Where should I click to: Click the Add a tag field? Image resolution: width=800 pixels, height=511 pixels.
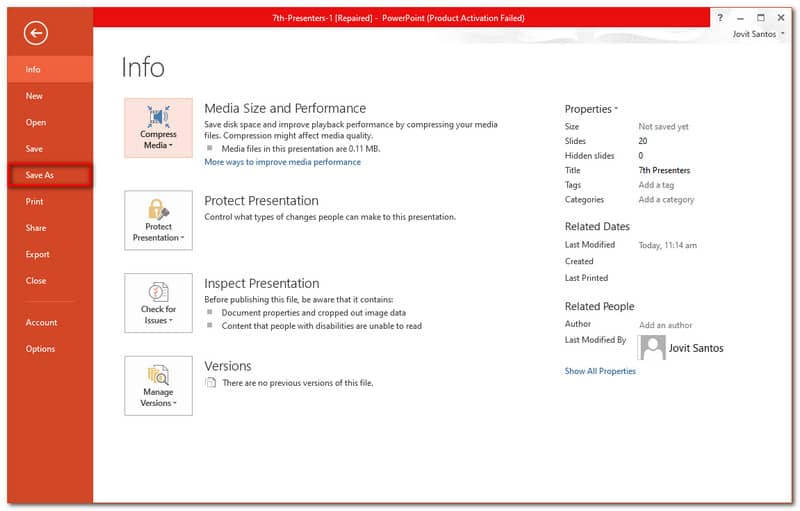tap(656, 185)
